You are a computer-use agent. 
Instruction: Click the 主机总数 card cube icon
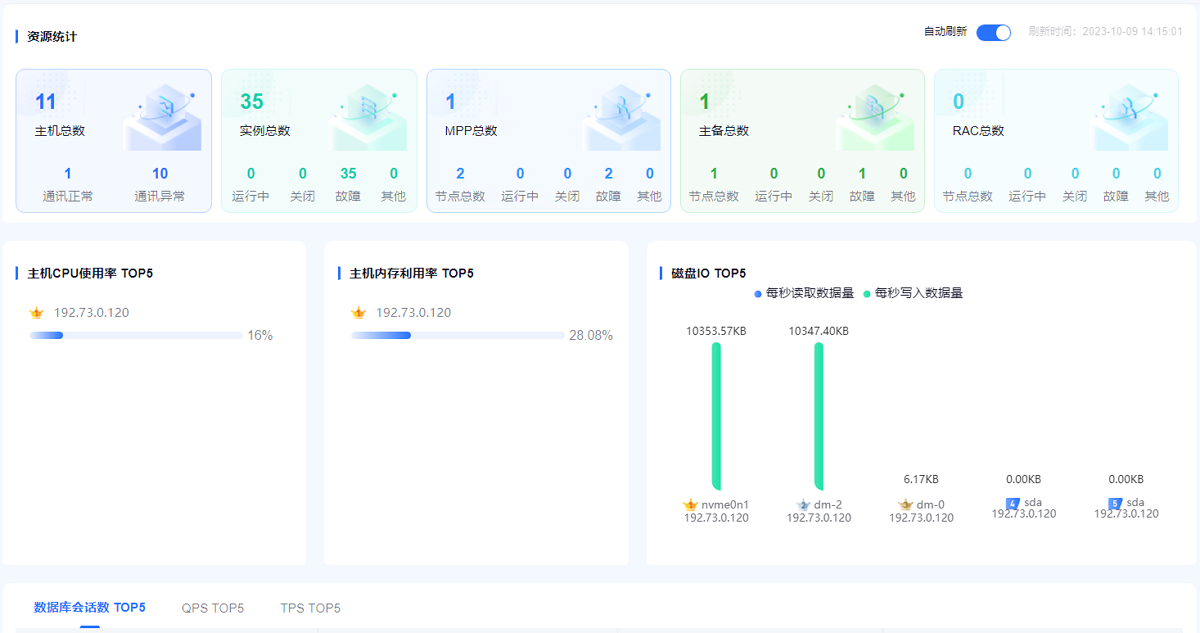(162, 116)
